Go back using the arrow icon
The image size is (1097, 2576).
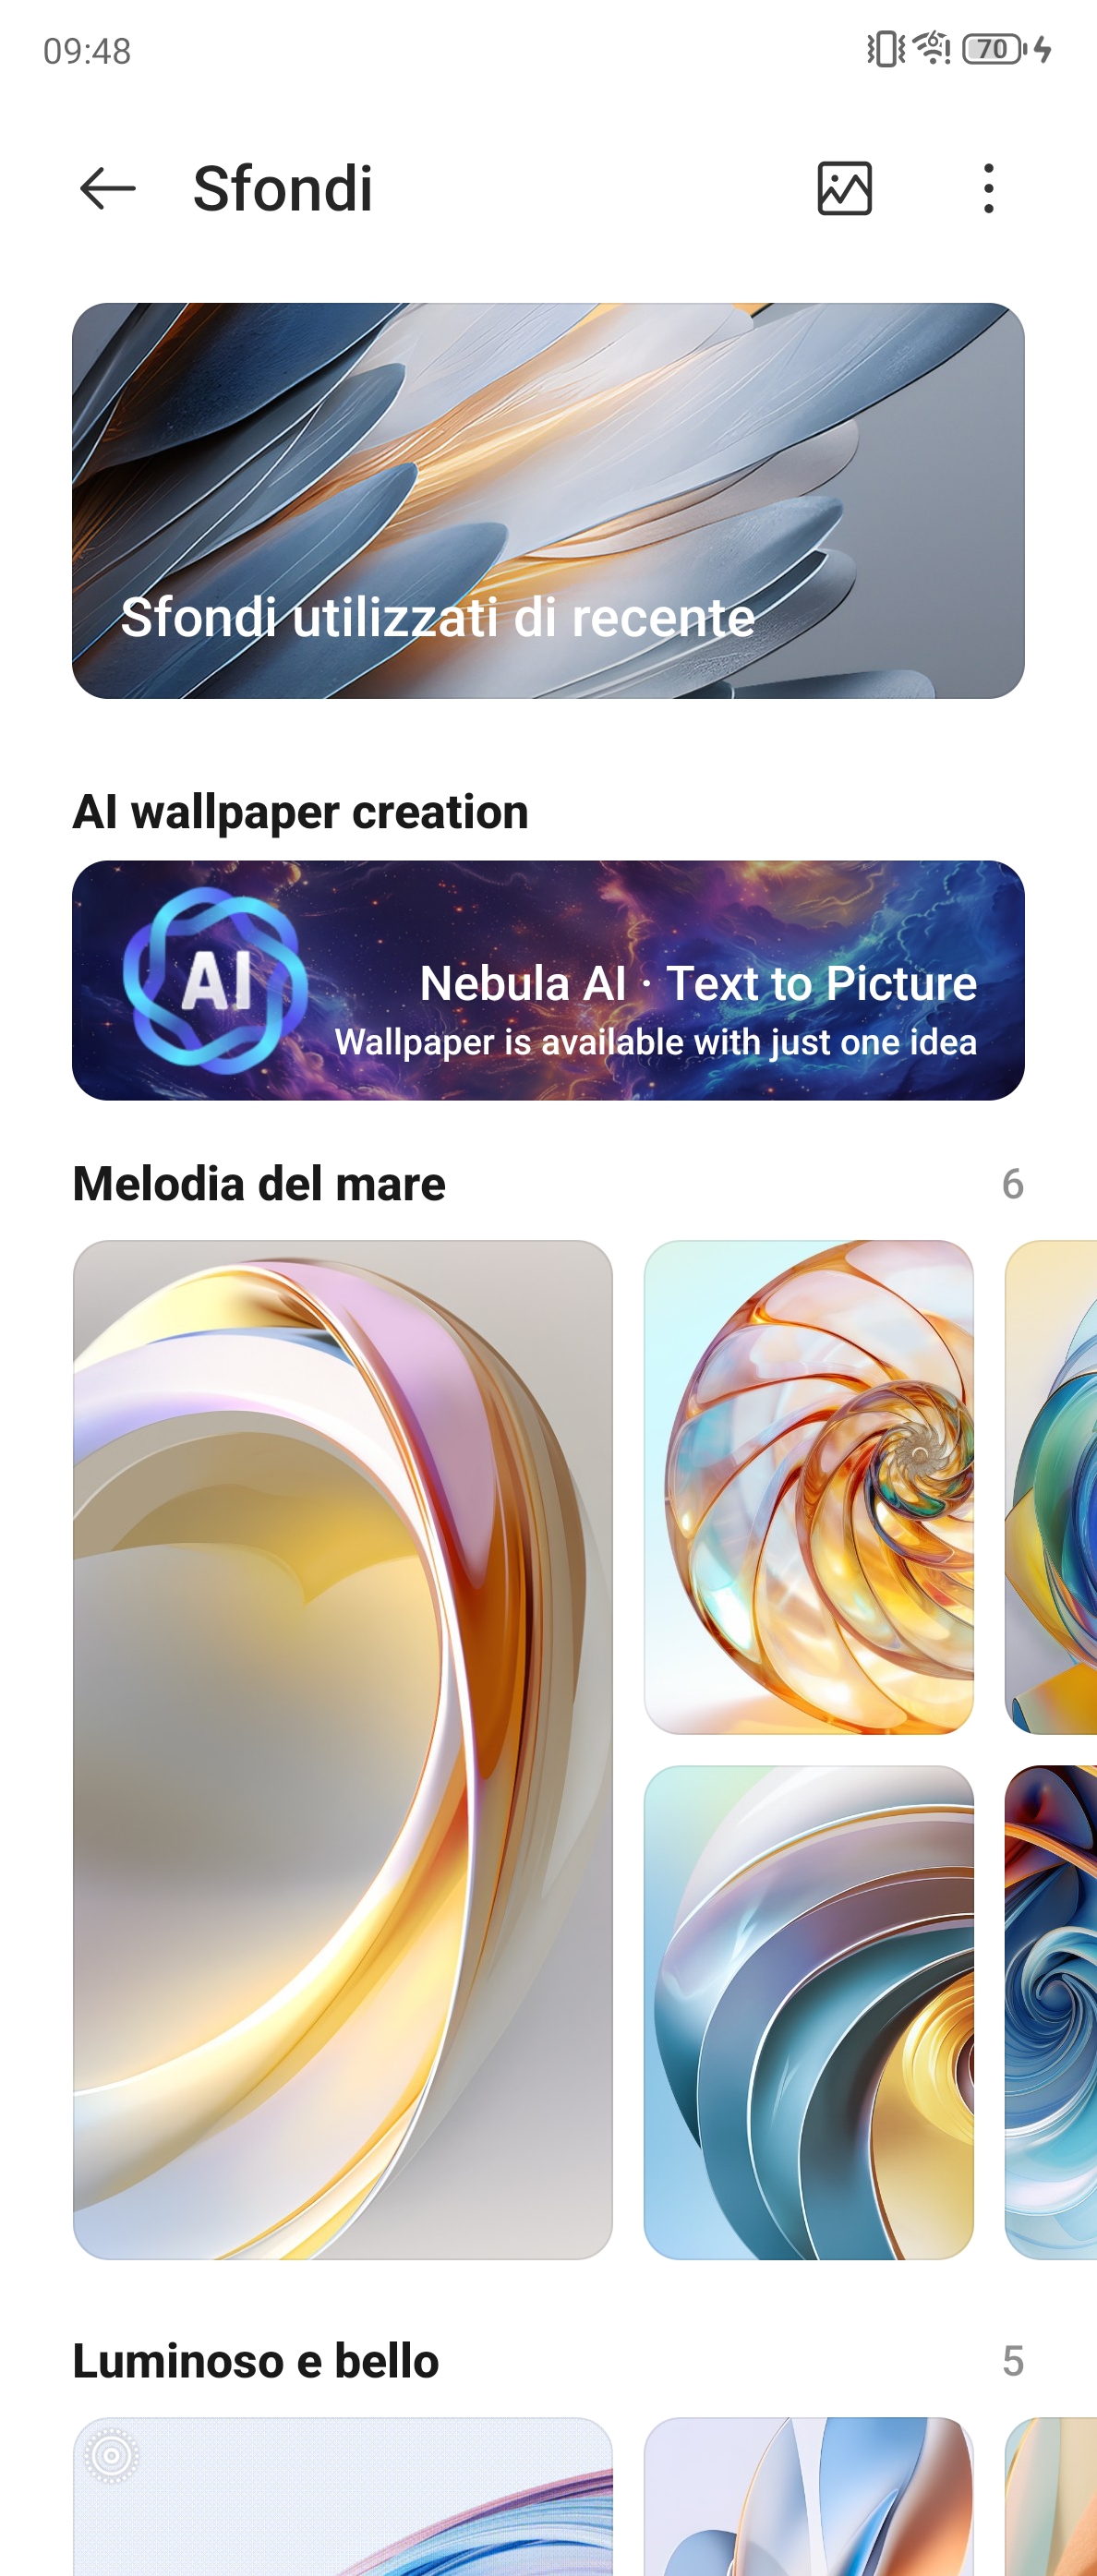coord(107,188)
